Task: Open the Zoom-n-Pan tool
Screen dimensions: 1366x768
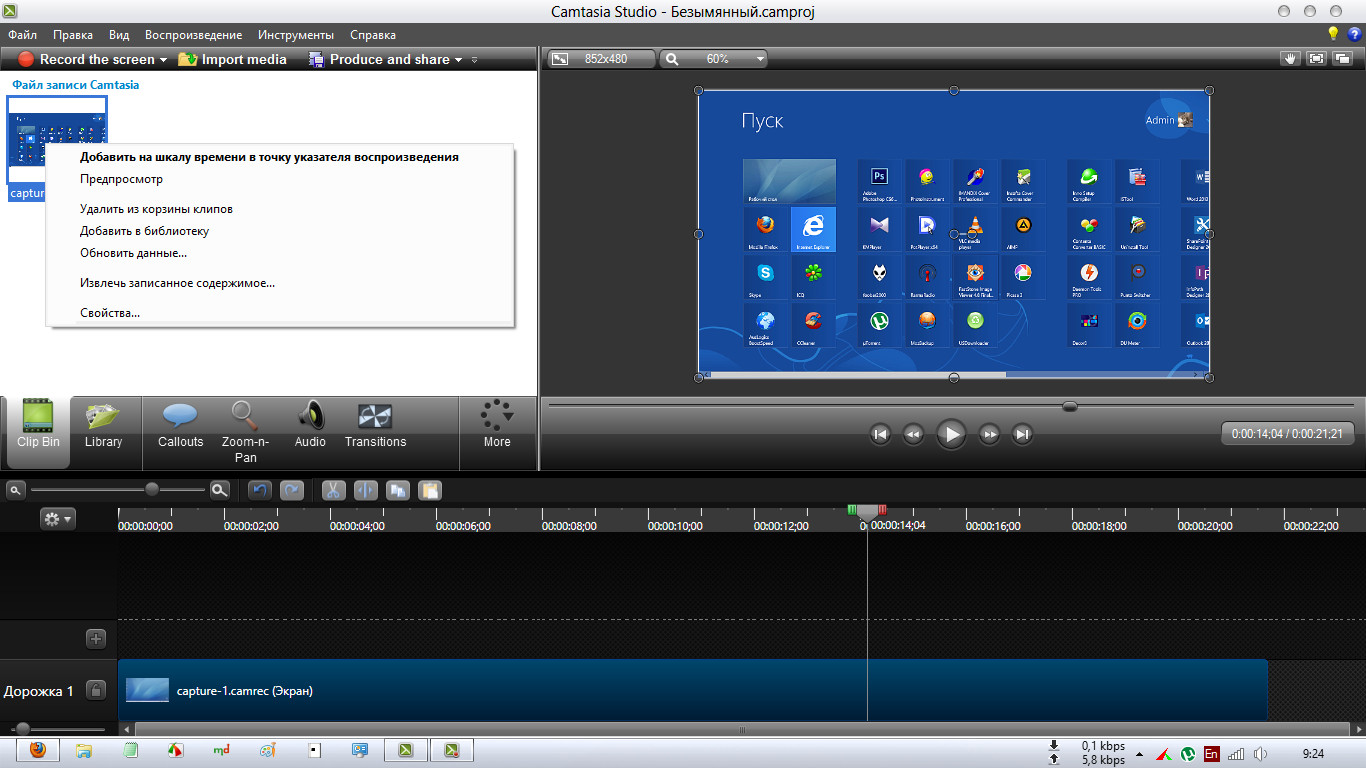Action: coord(245,431)
